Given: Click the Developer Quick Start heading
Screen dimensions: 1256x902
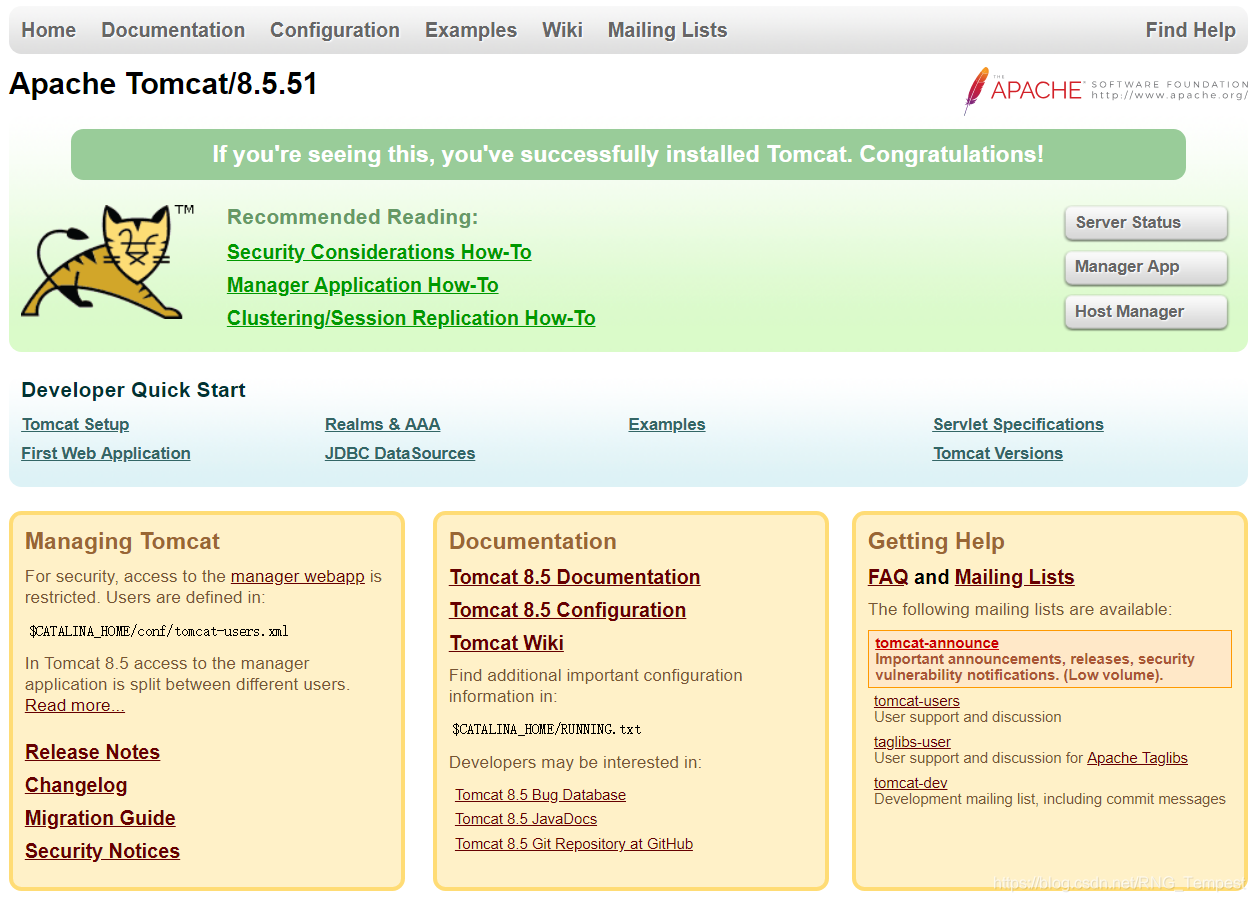Looking at the screenshot, I should [x=133, y=390].
